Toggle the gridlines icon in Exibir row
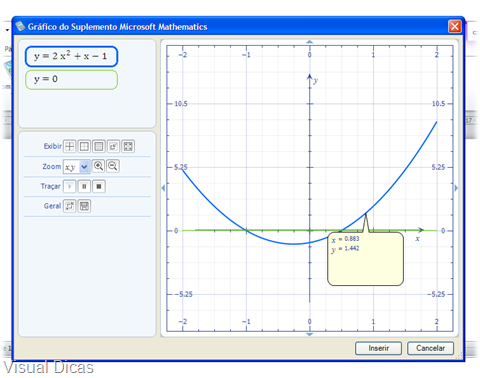Image resolution: width=480 pixels, height=378 pixels. pyautogui.click(x=99, y=146)
